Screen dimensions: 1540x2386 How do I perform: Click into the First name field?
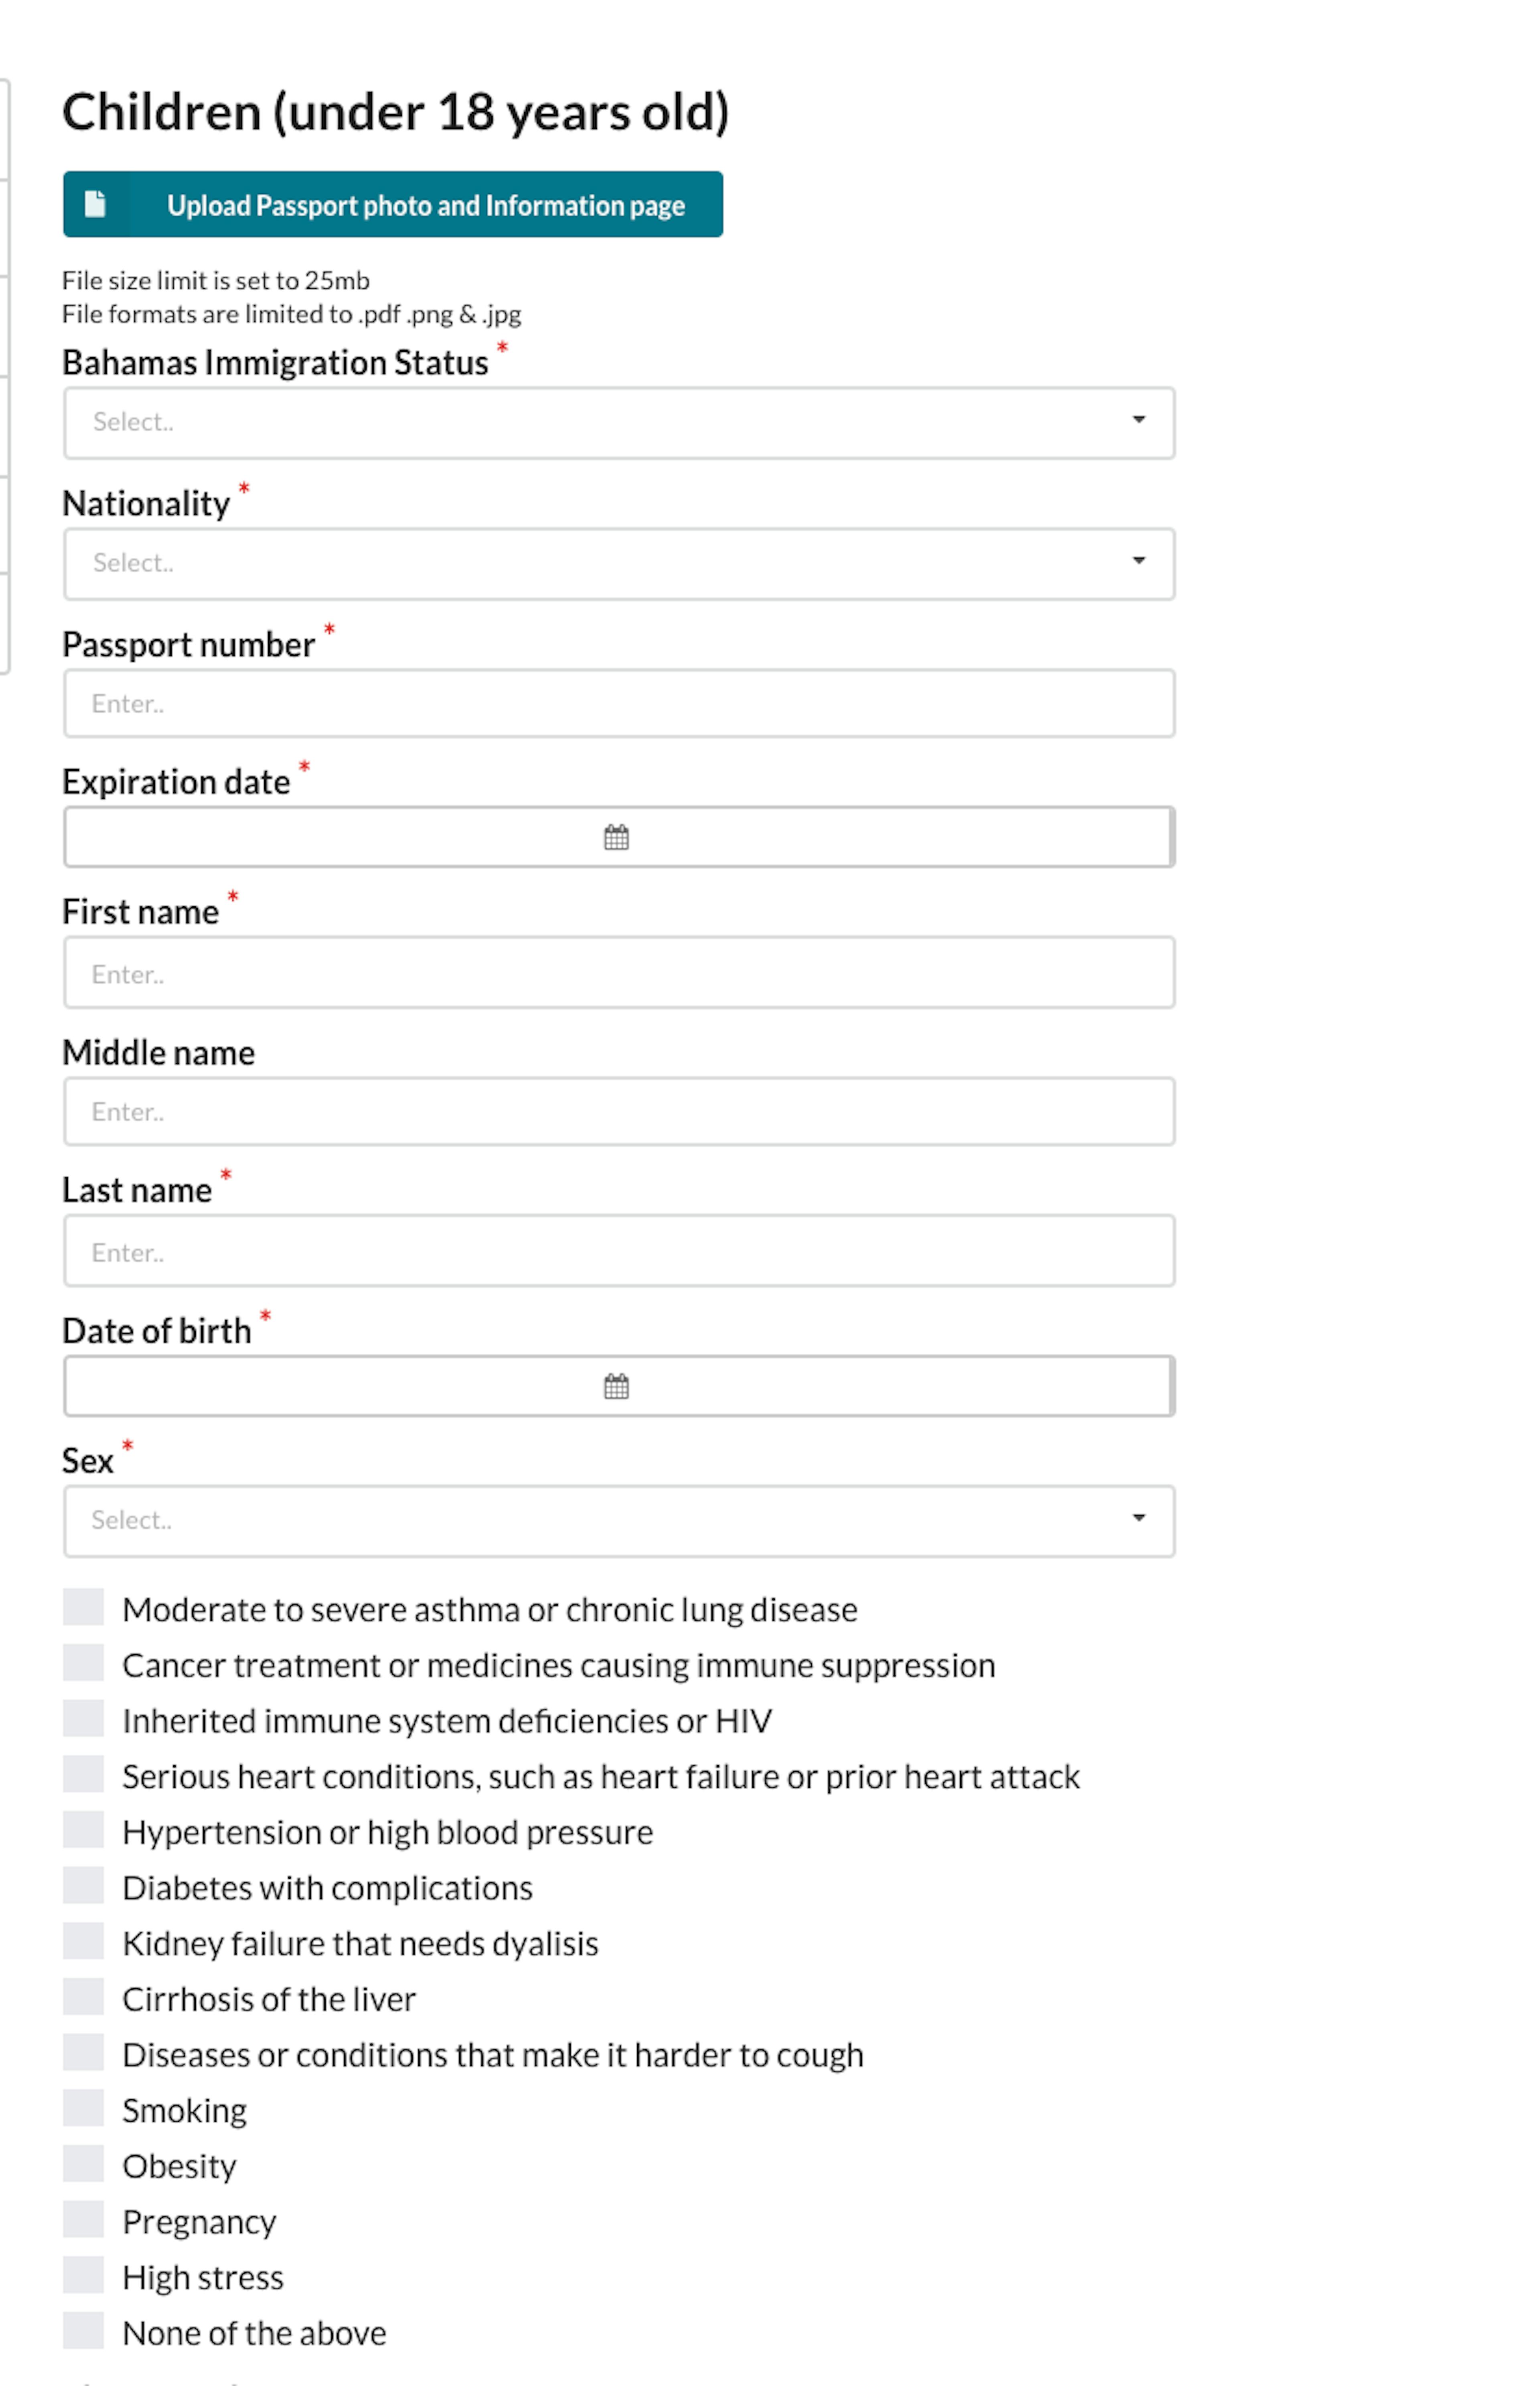click(619, 973)
